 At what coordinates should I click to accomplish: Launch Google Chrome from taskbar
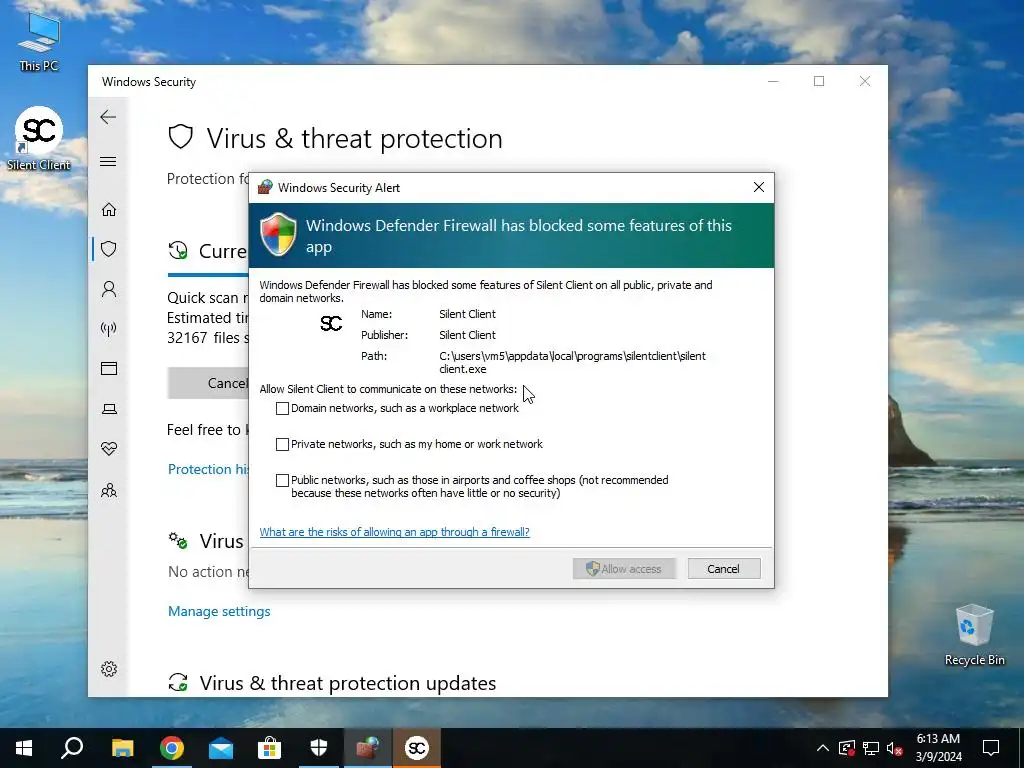point(171,748)
